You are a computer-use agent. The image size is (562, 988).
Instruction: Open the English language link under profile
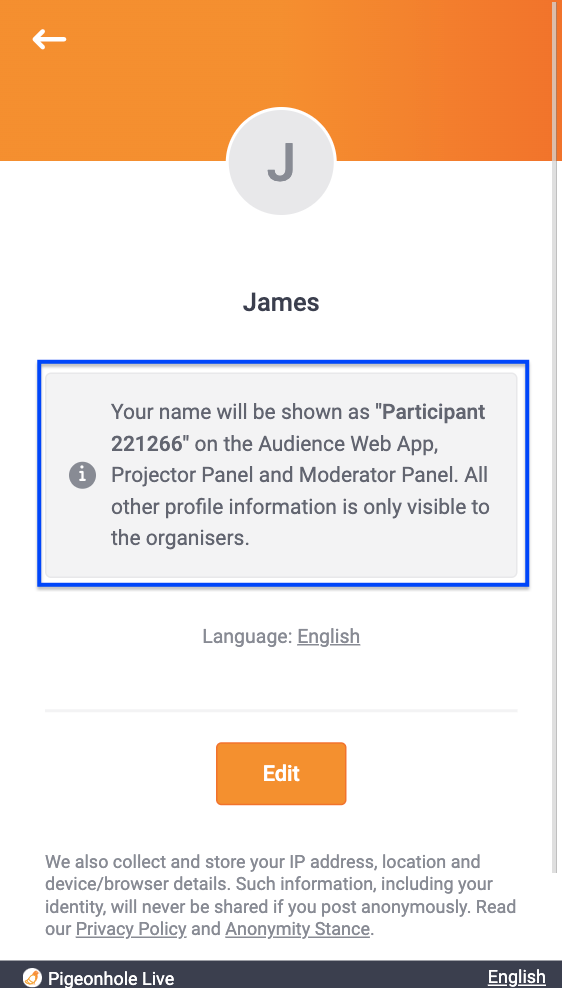(x=328, y=636)
